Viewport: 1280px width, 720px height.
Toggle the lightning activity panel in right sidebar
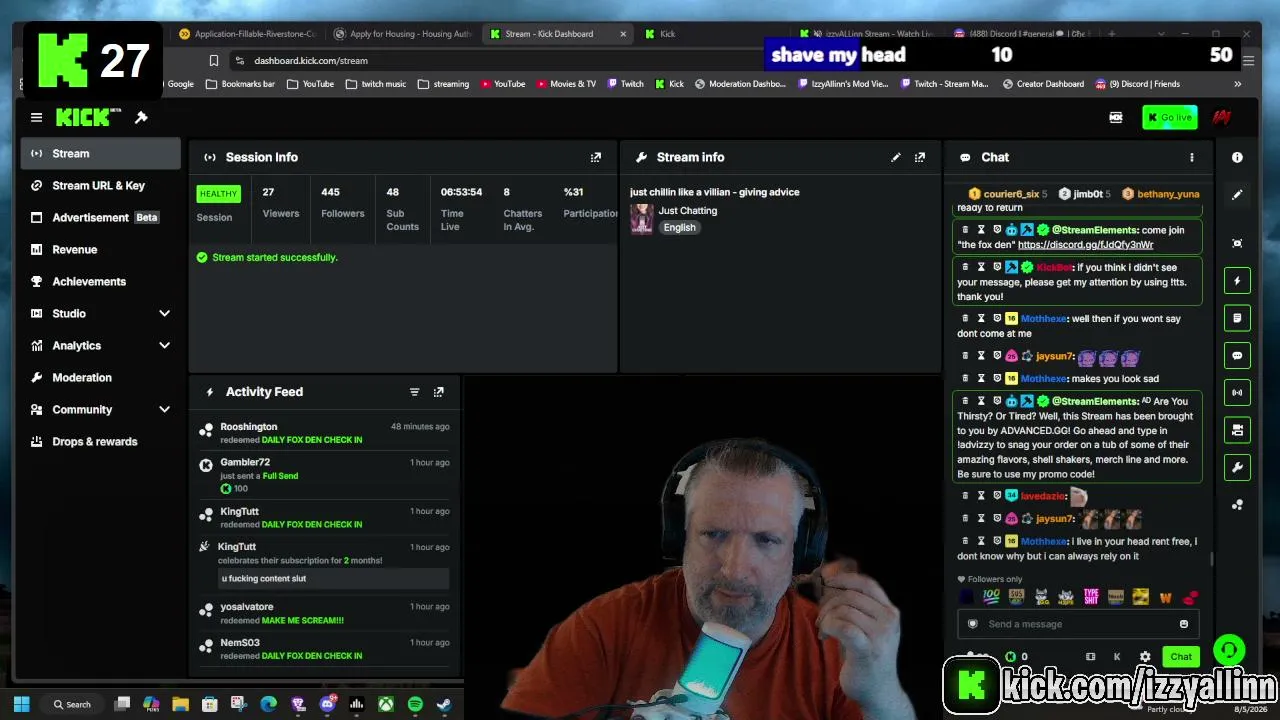click(1237, 281)
